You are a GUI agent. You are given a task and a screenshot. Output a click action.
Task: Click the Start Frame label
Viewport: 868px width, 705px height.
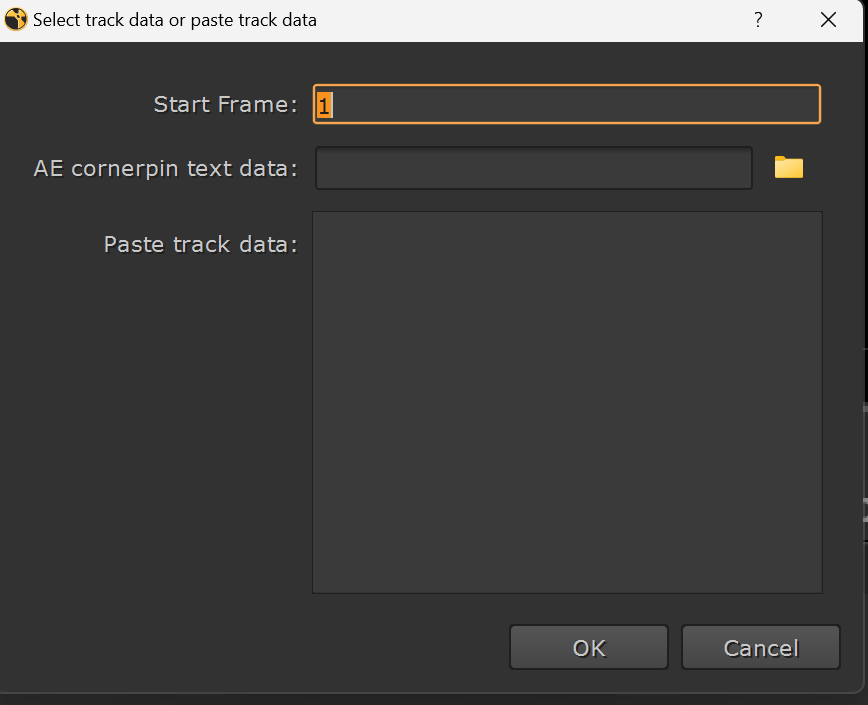225,103
